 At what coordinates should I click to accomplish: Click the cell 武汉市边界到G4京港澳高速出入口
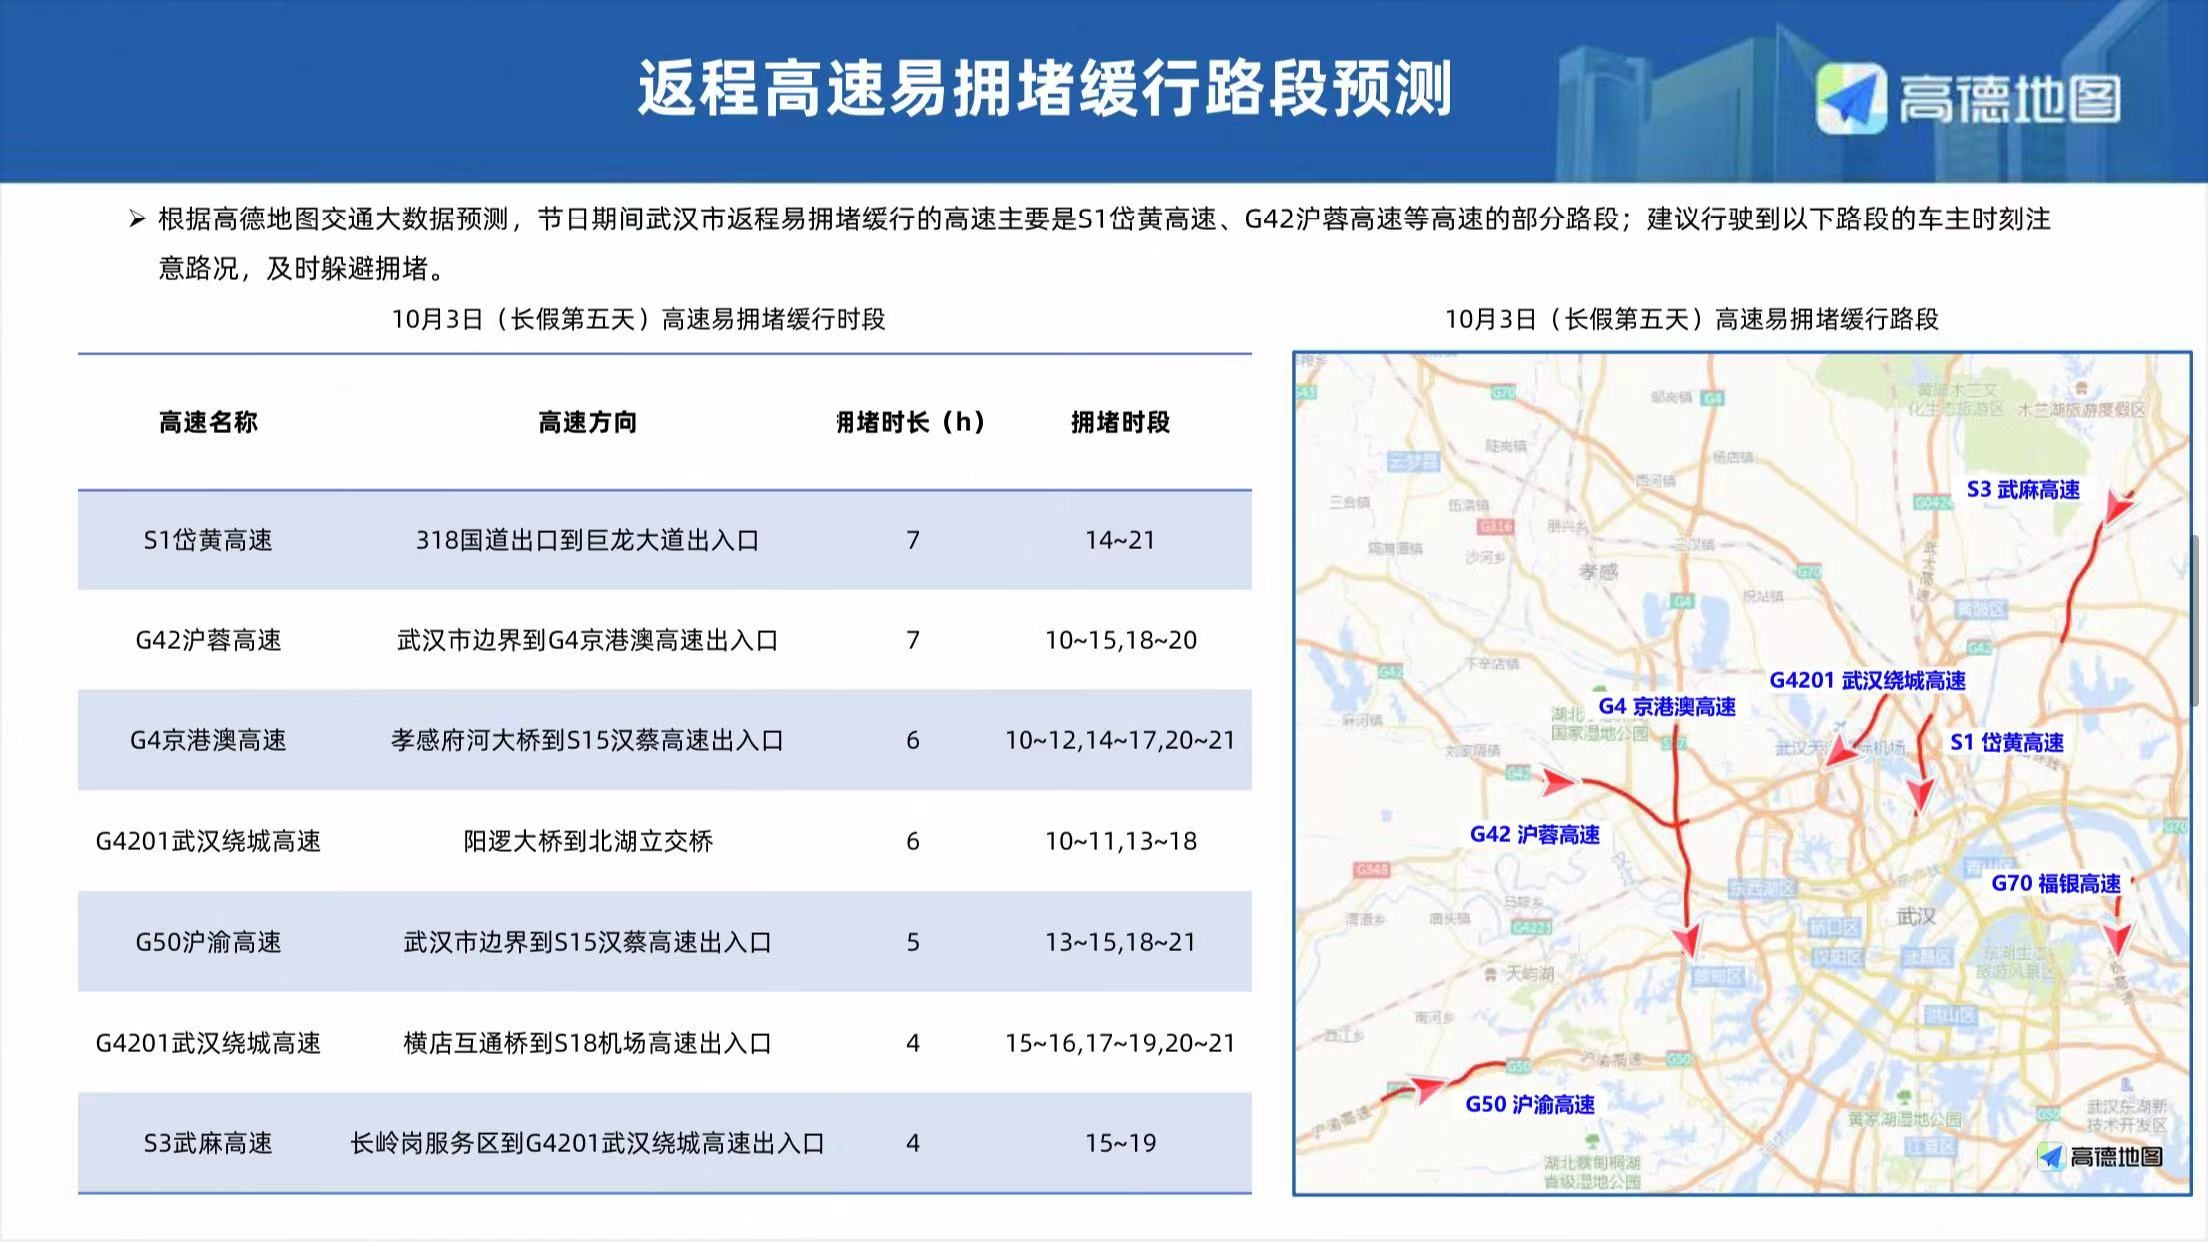(587, 640)
